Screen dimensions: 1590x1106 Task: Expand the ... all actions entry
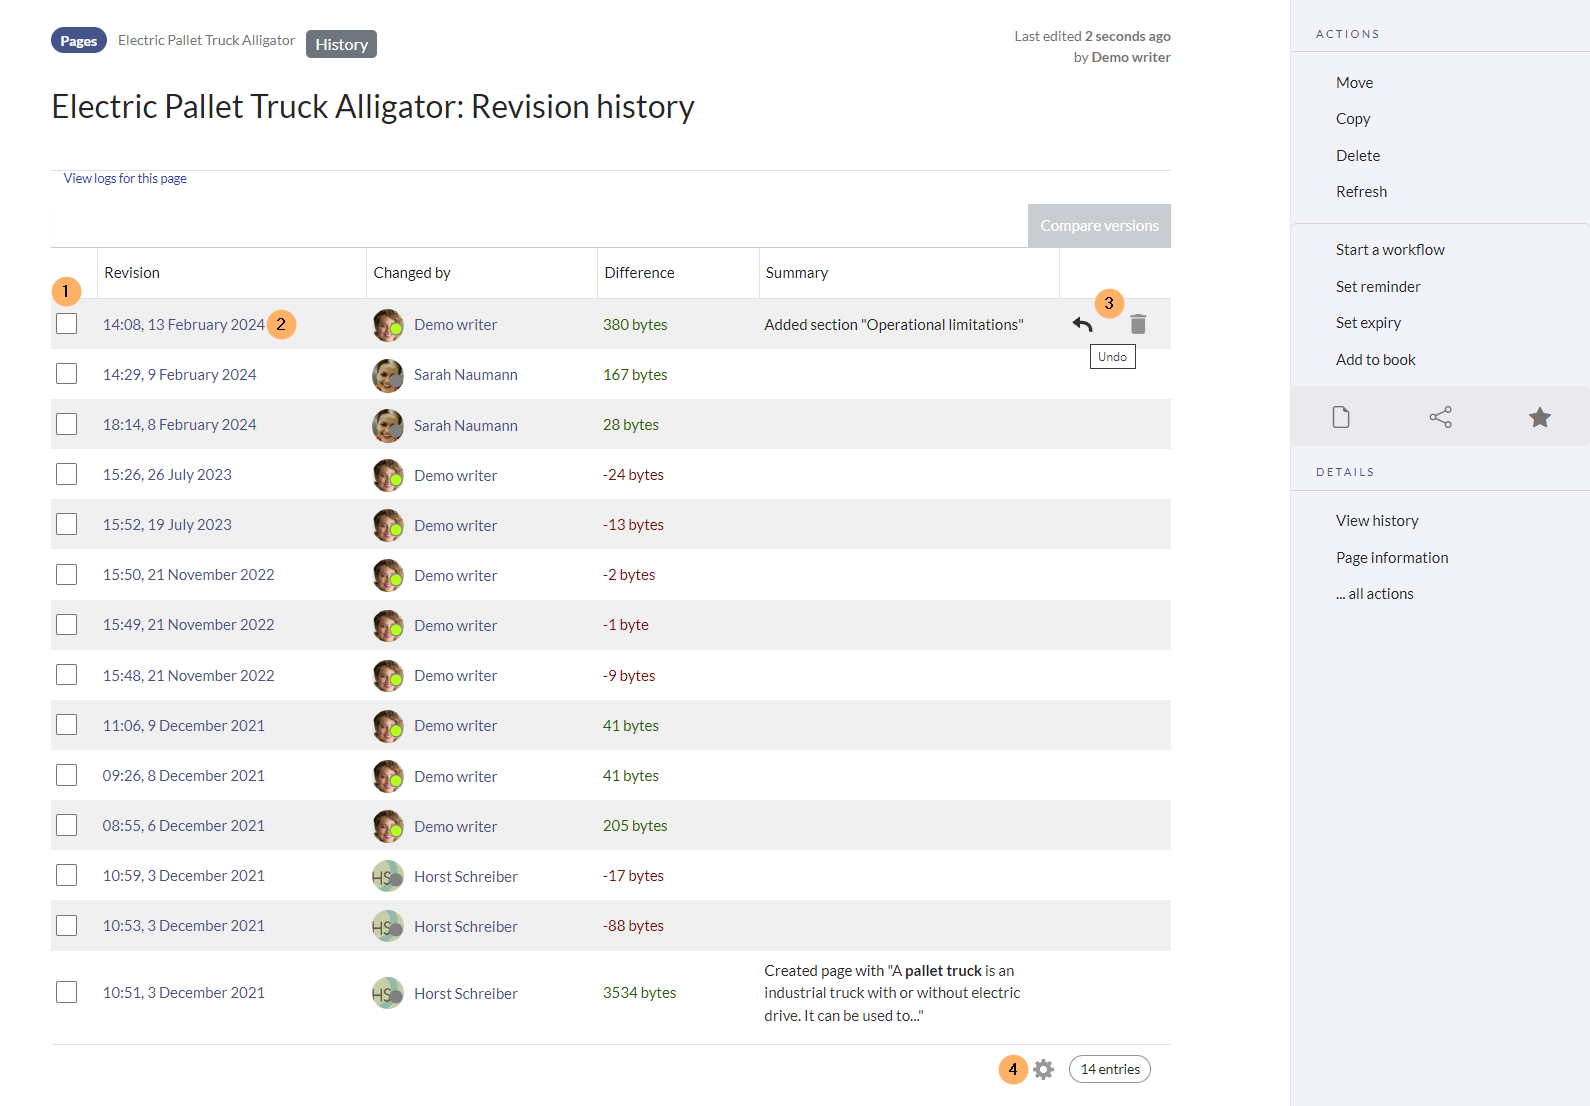[x=1375, y=593]
